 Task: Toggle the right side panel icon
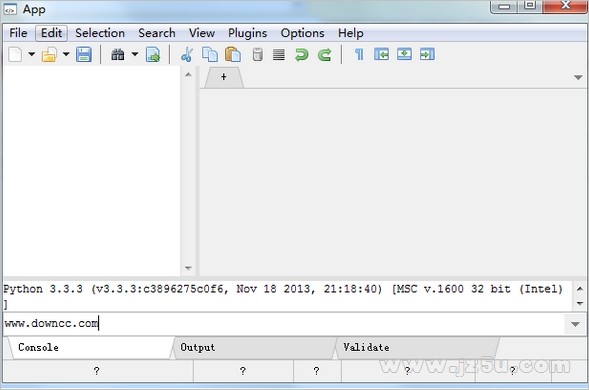(x=427, y=55)
